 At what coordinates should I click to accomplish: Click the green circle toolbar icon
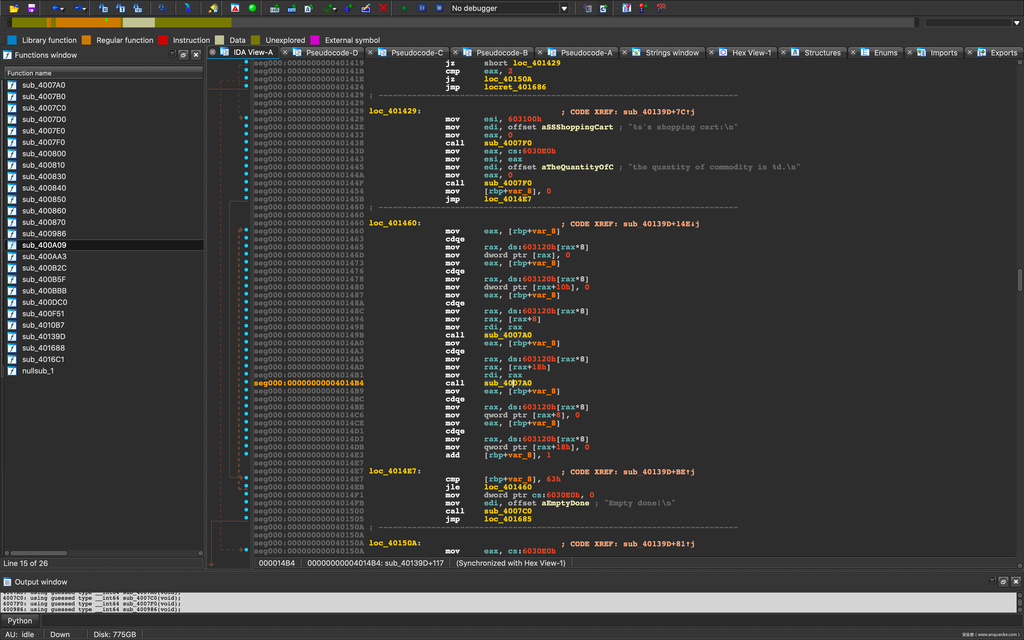(x=252, y=8)
